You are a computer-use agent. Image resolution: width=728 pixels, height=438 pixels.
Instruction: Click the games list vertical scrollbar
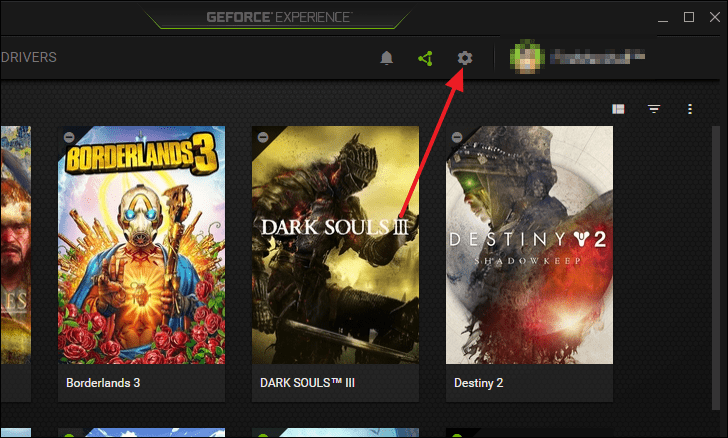715,268
